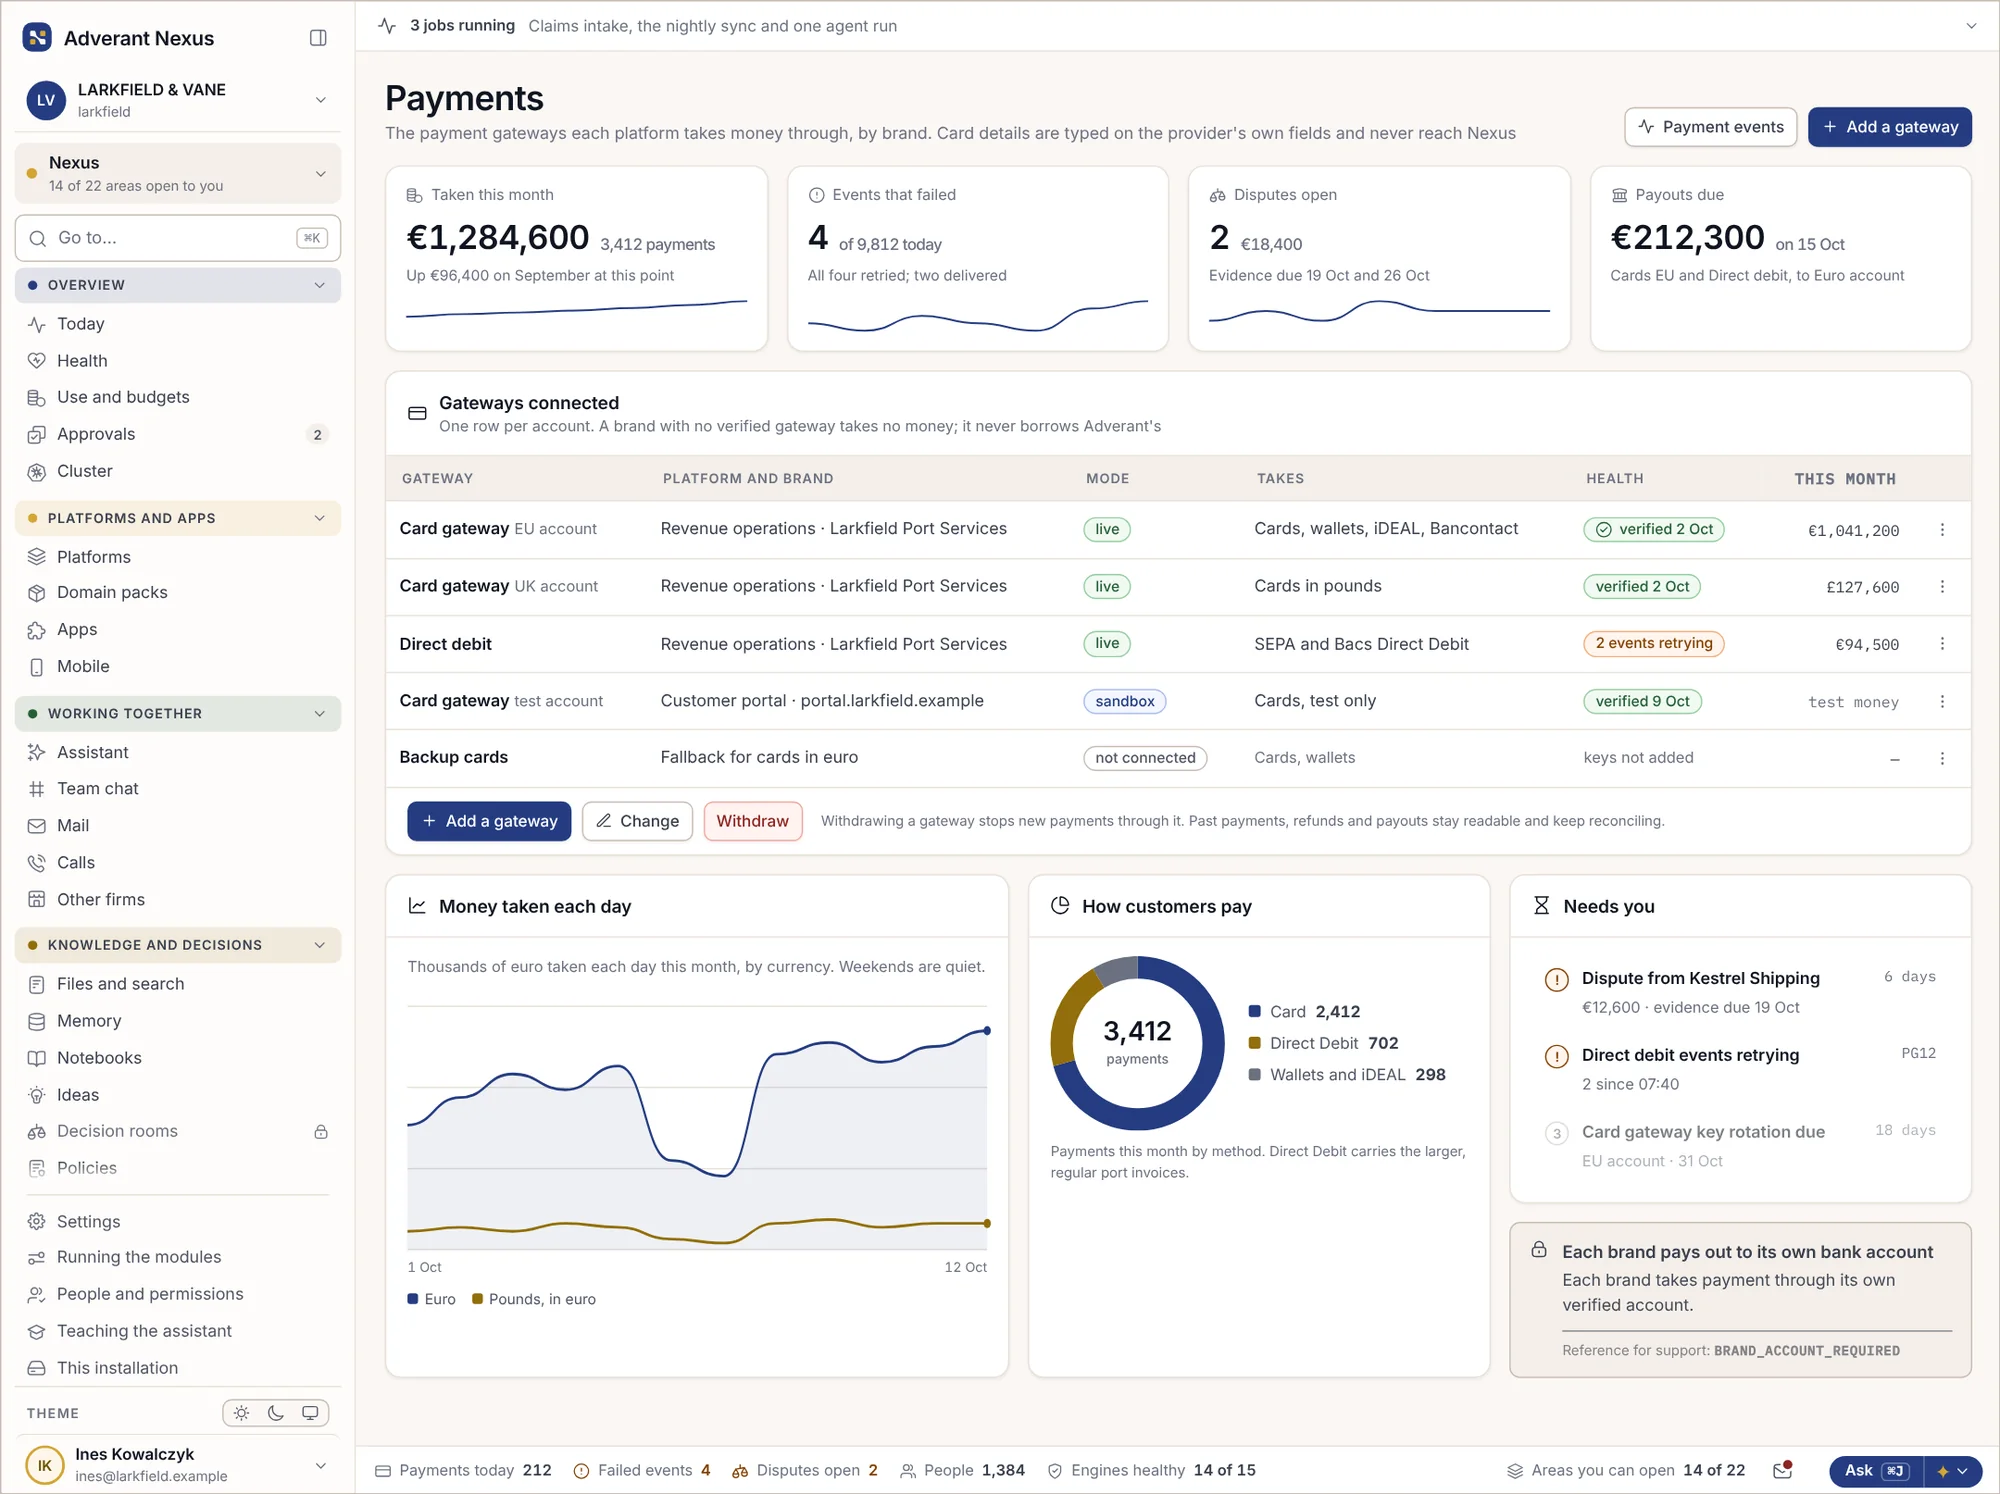
Task: Switch to the light theme
Action: click(x=241, y=1413)
